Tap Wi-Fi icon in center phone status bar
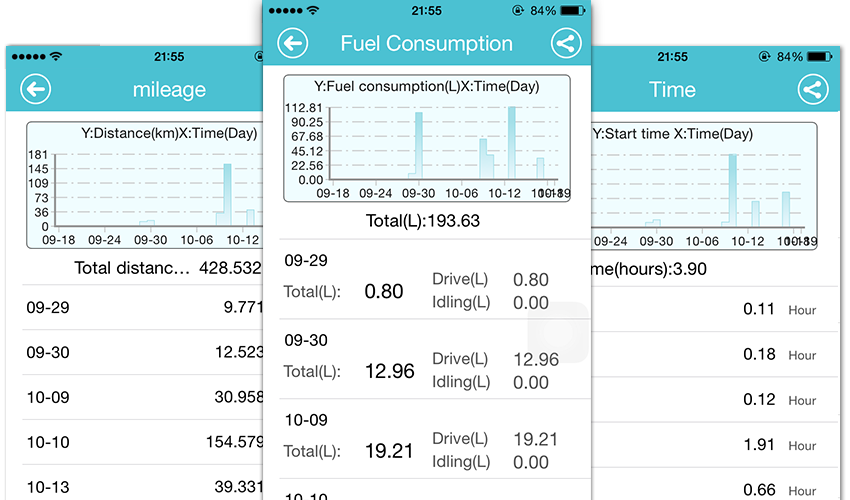The width and height of the screenshot is (850, 500). [314, 10]
